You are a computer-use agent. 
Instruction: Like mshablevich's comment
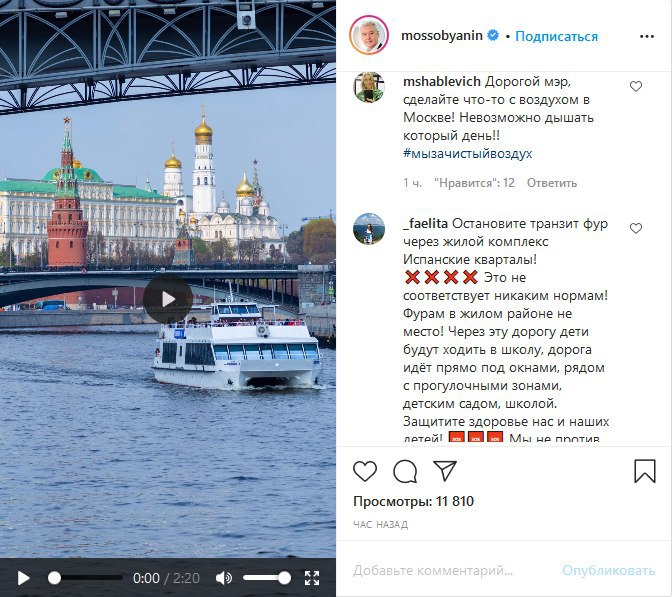tap(636, 87)
